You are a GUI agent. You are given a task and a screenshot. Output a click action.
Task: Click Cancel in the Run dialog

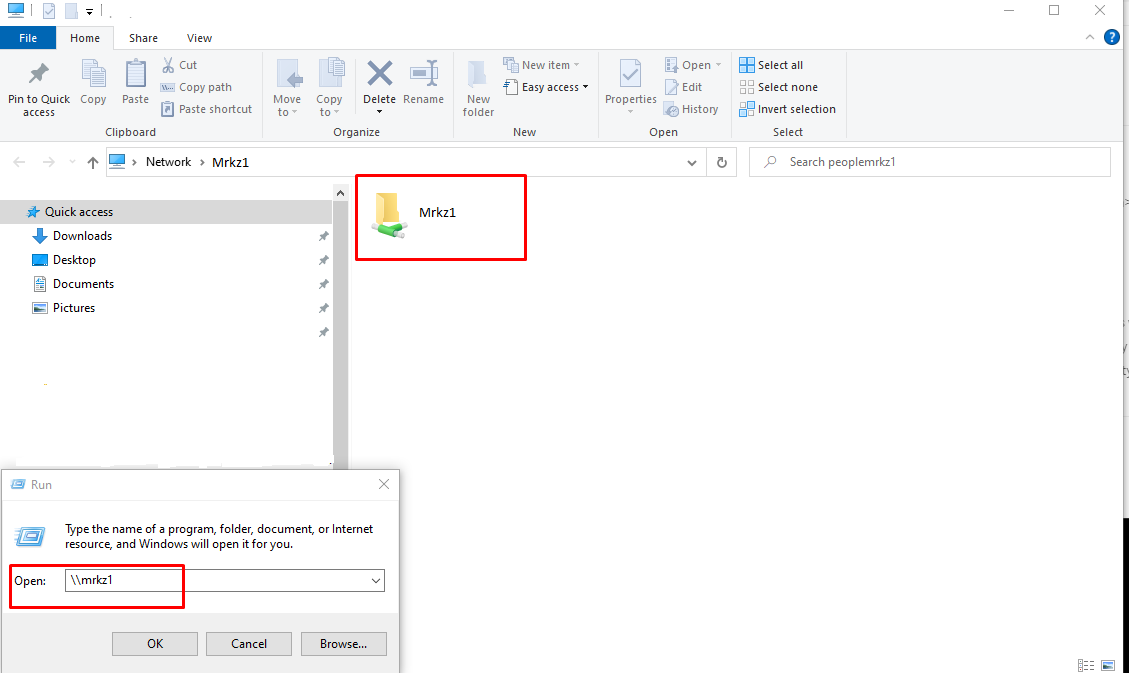pos(249,643)
